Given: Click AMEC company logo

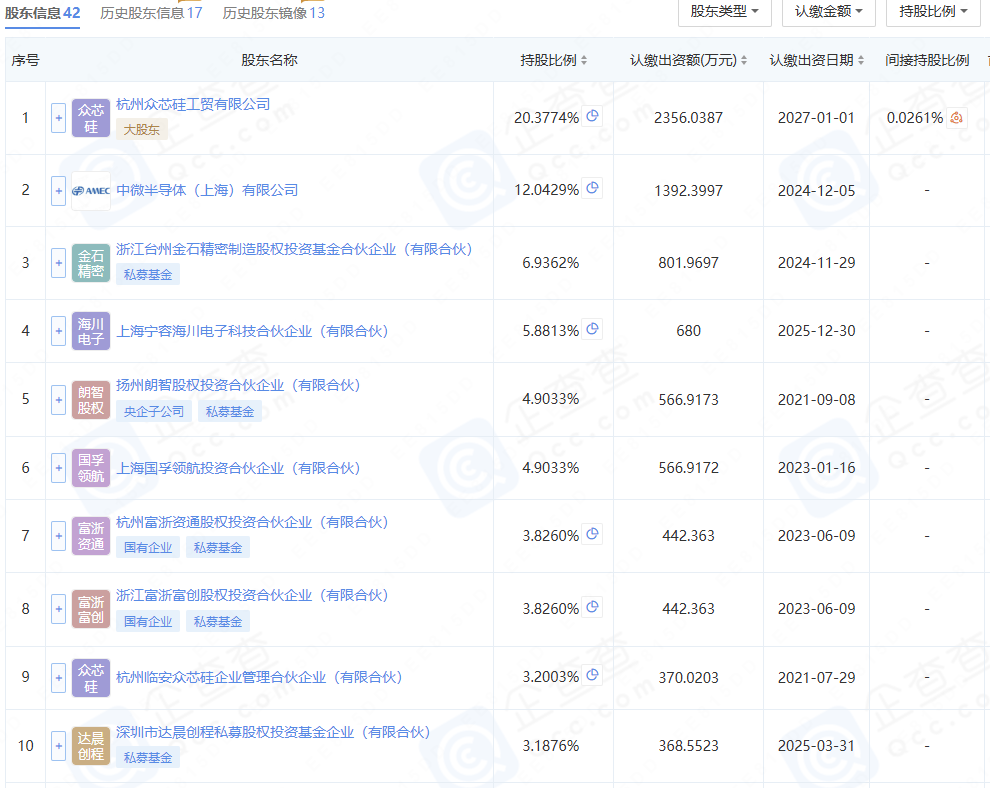Looking at the screenshot, I should pyautogui.click(x=91, y=191).
